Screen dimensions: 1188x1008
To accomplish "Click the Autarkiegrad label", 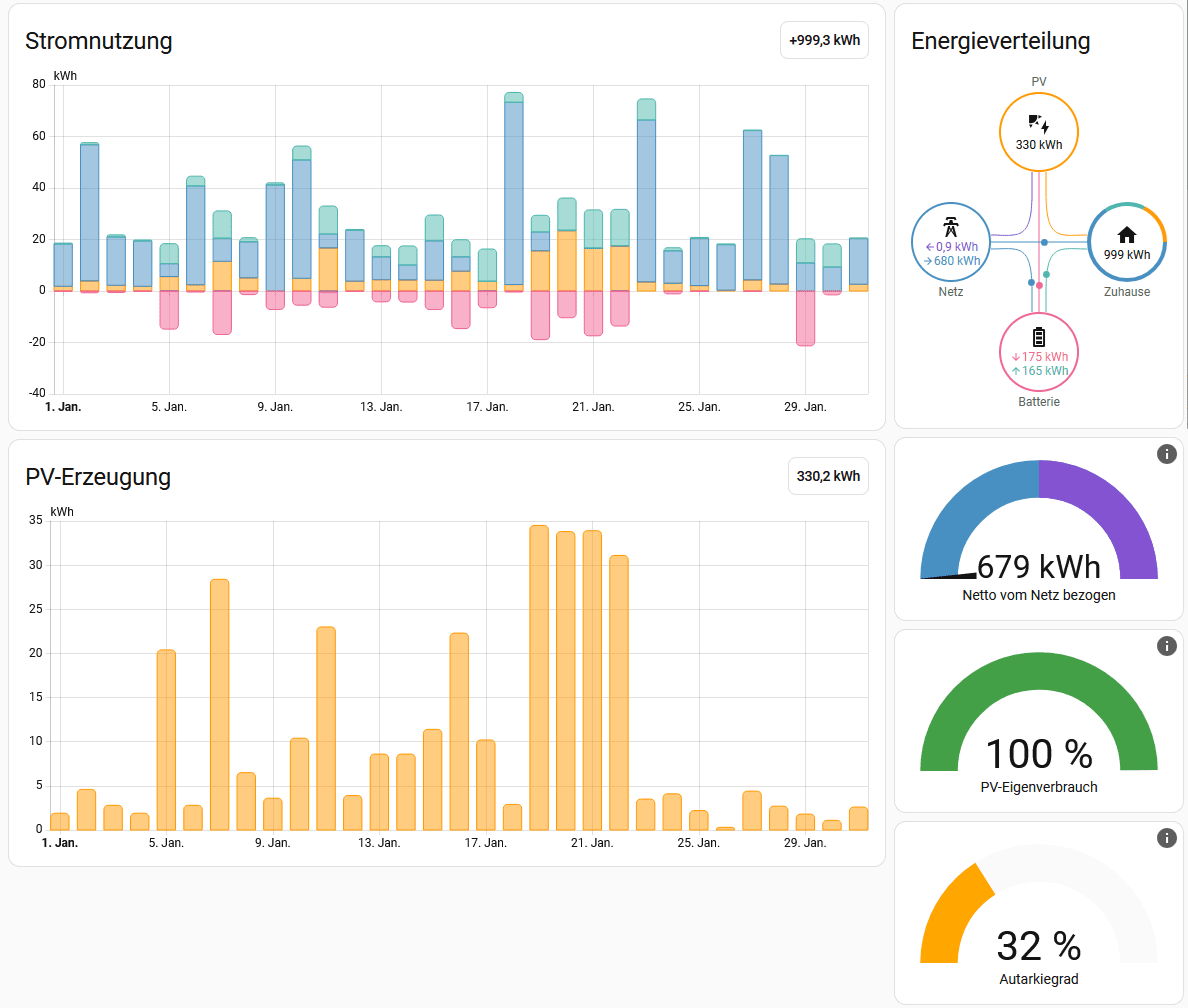I will pyautogui.click(x=1039, y=978).
